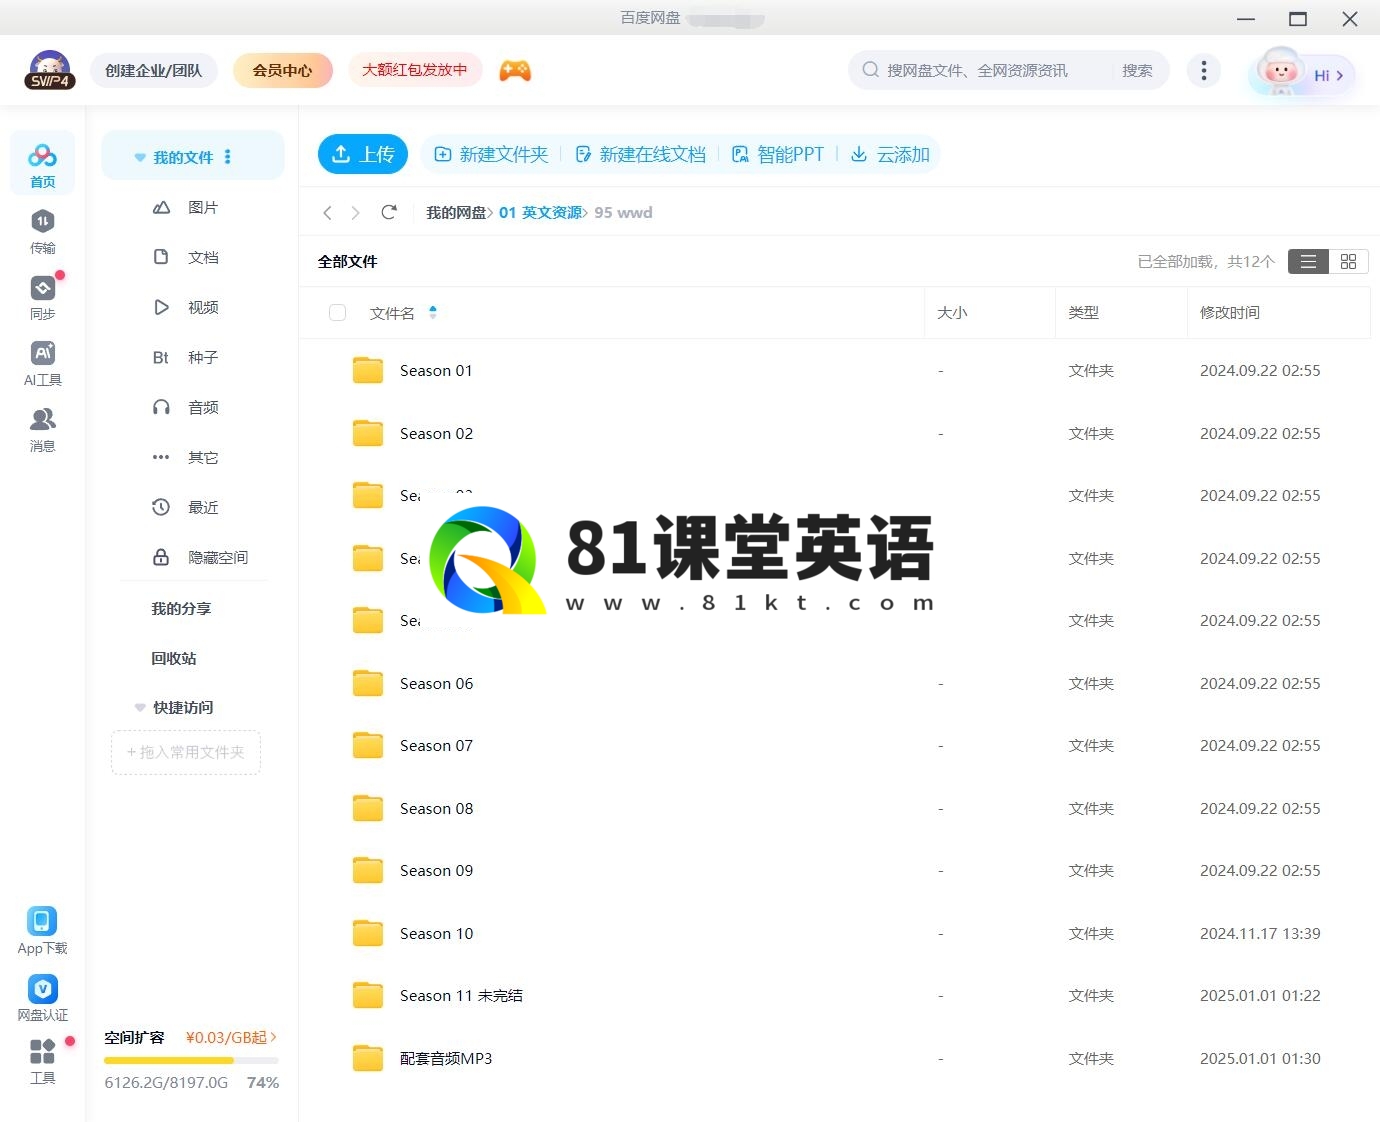Click 拖入常用文件夹 drop box
The width and height of the screenshot is (1380, 1122).
[186, 752]
